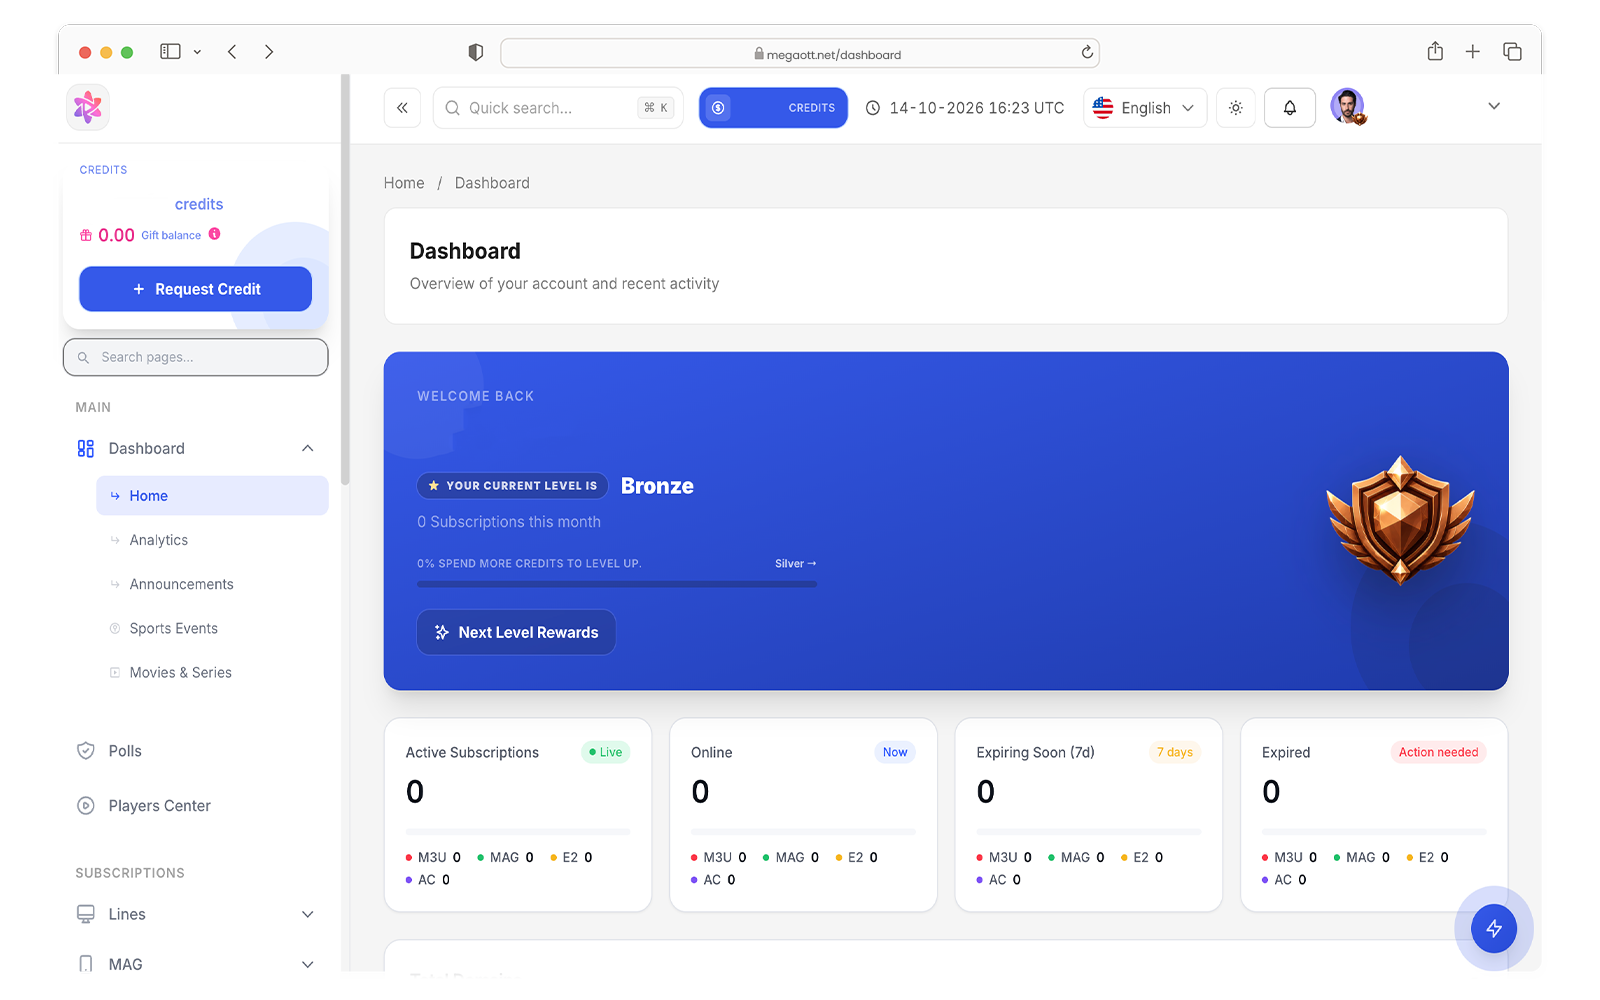The height and width of the screenshot is (1000, 1600).
Task: Click the bronze shield badge
Action: point(1400,520)
